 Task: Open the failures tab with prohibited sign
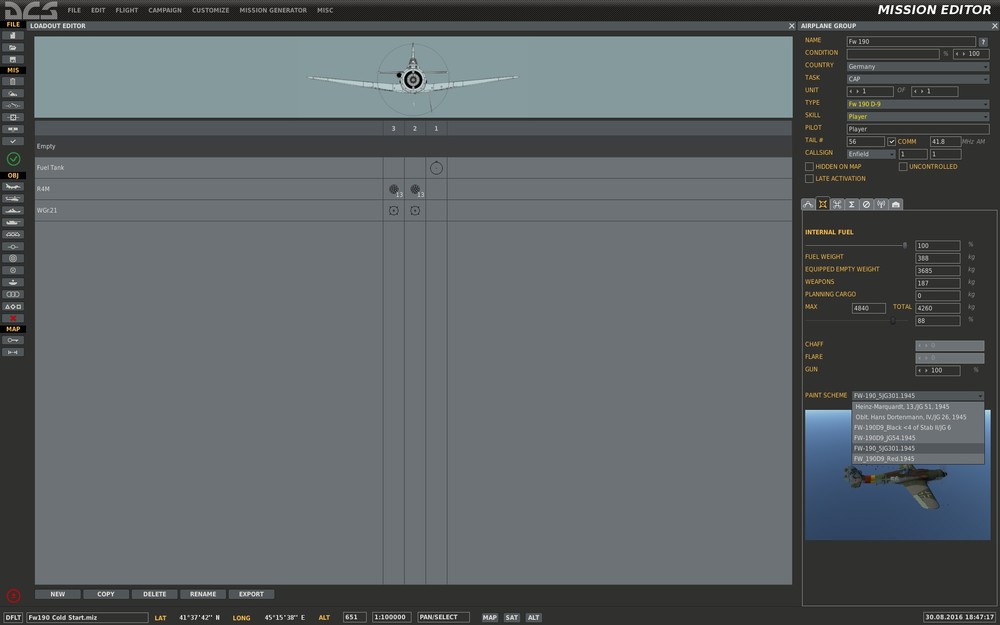tap(866, 204)
